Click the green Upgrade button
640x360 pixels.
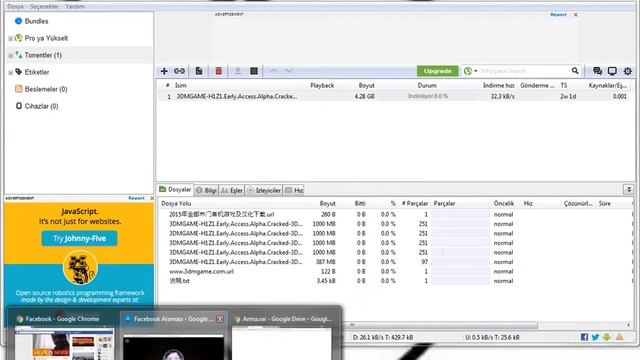point(438,71)
